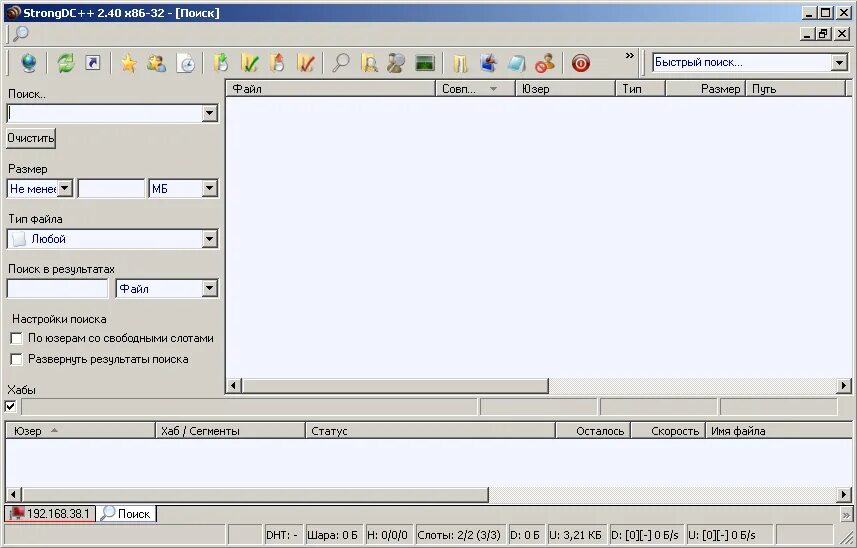Click the small magnifier icon under title bar

point(21,33)
